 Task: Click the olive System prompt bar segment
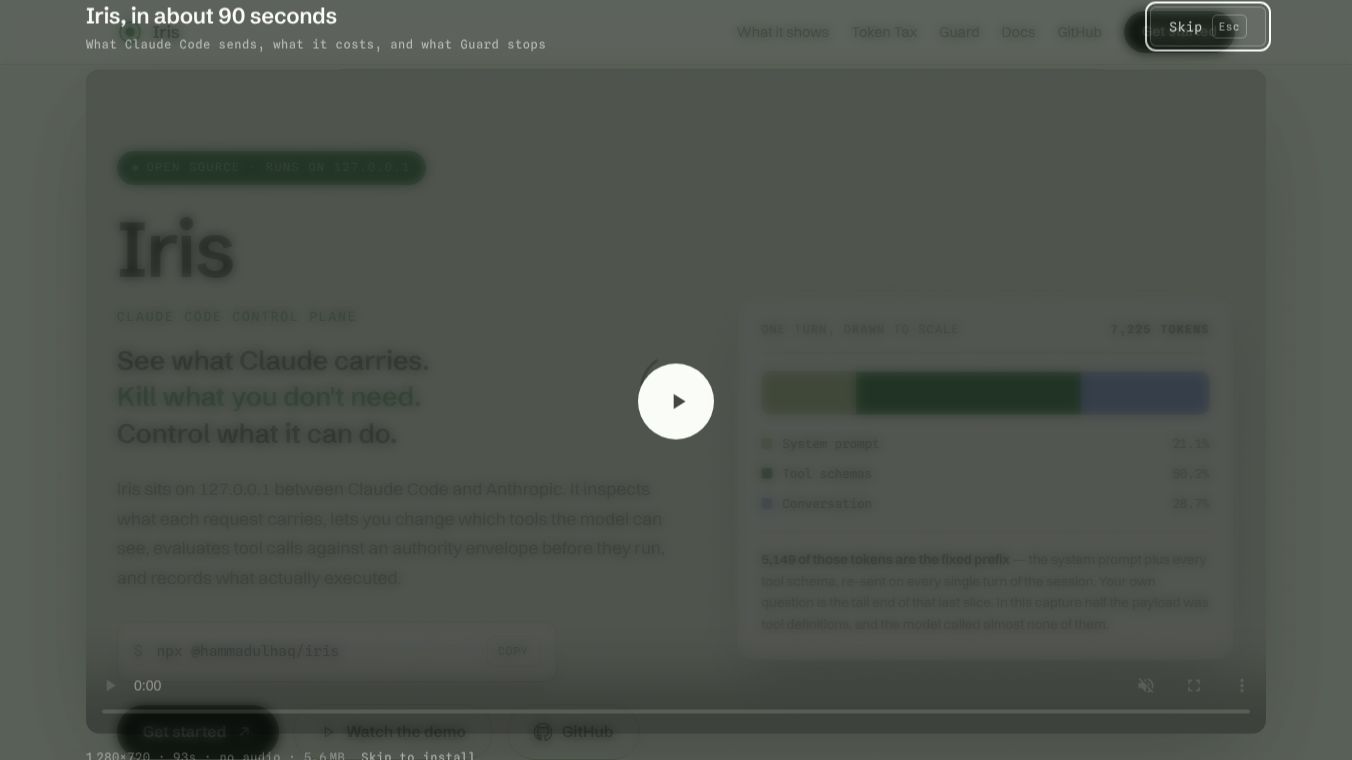808,393
